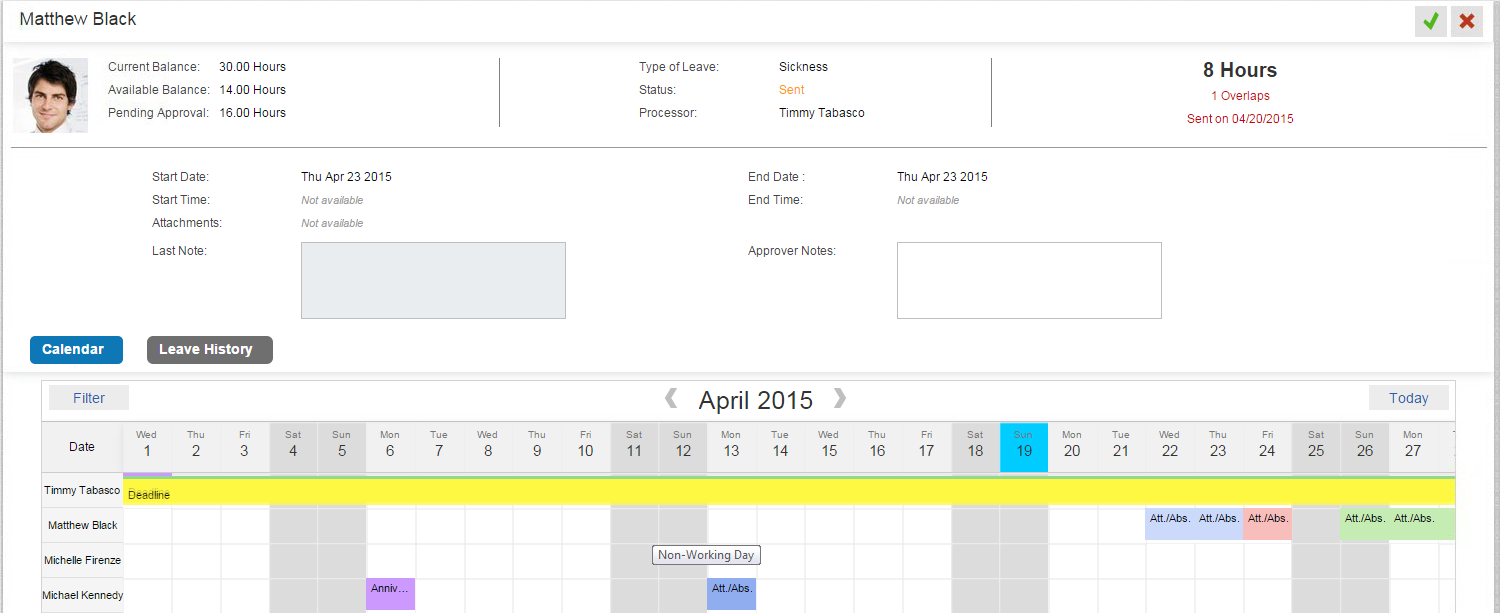Open Michael Kennedy's Anniversary event on April 6

390,594
